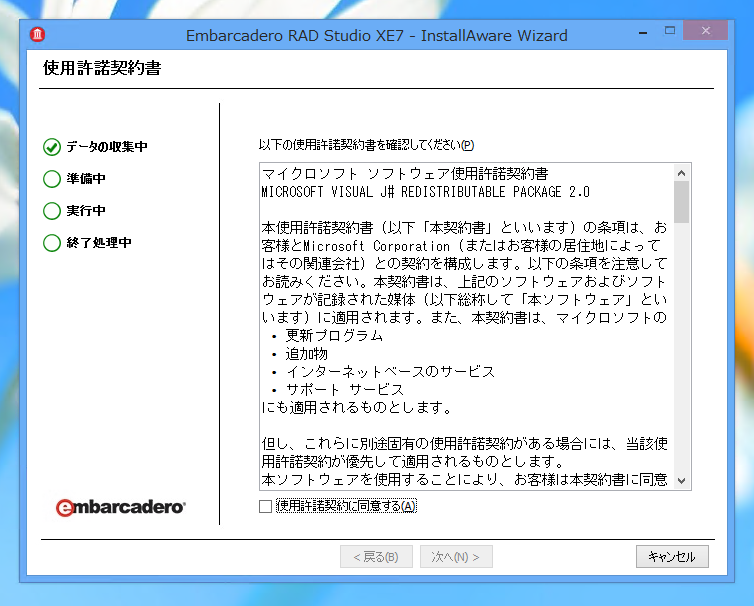Image resolution: width=754 pixels, height=606 pixels.
Task: Click the empty circle beside 終了処理中
Action: coord(52,243)
